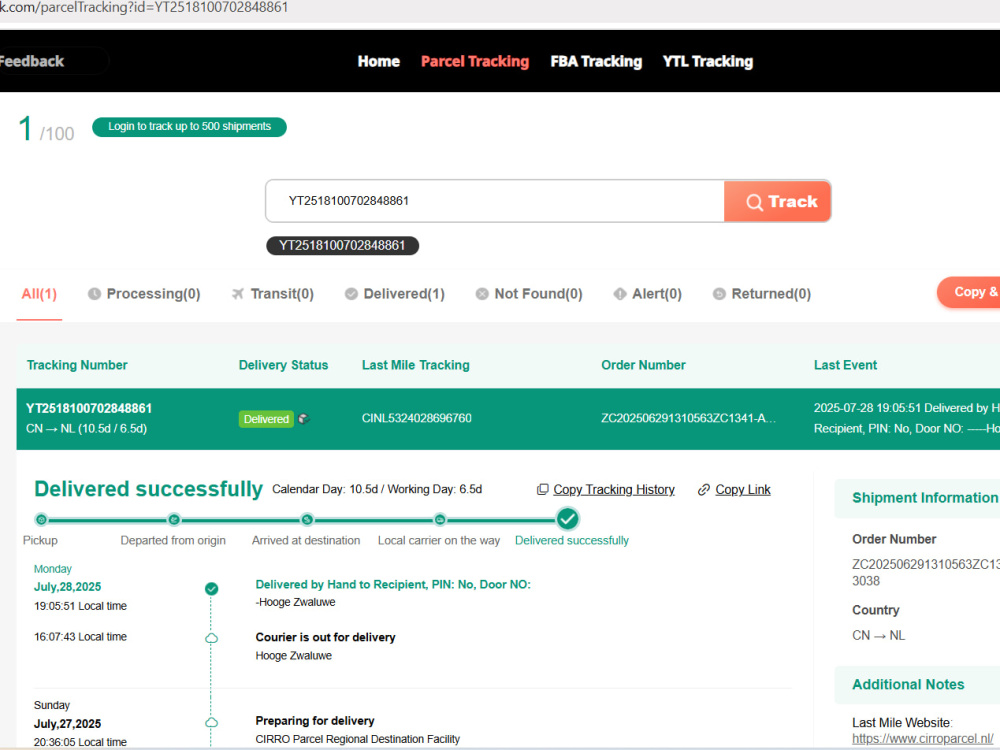This screenshot has height=750, width=1000.
Task: Switch to the Not Found(0) tab
Action: click(x=529, y=294)
